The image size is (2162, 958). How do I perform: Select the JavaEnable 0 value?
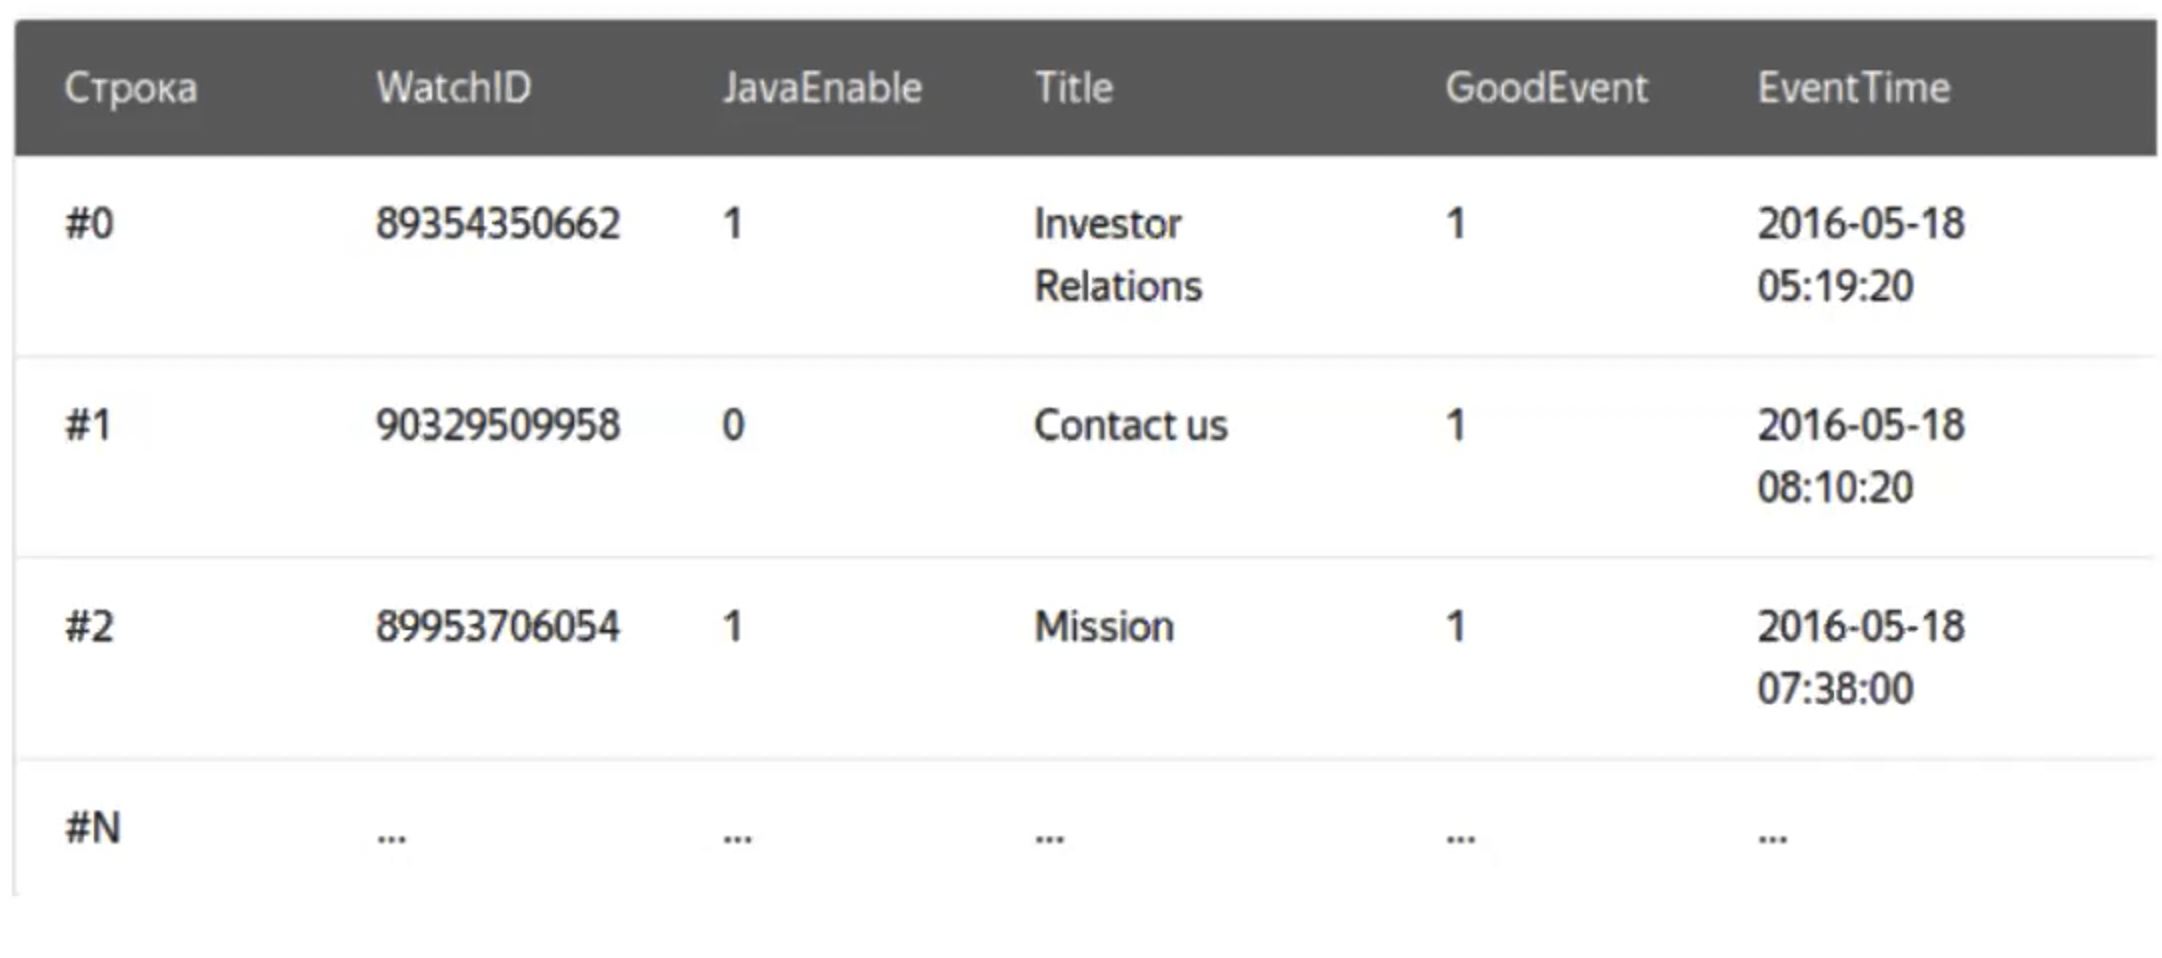coord(733,425)
